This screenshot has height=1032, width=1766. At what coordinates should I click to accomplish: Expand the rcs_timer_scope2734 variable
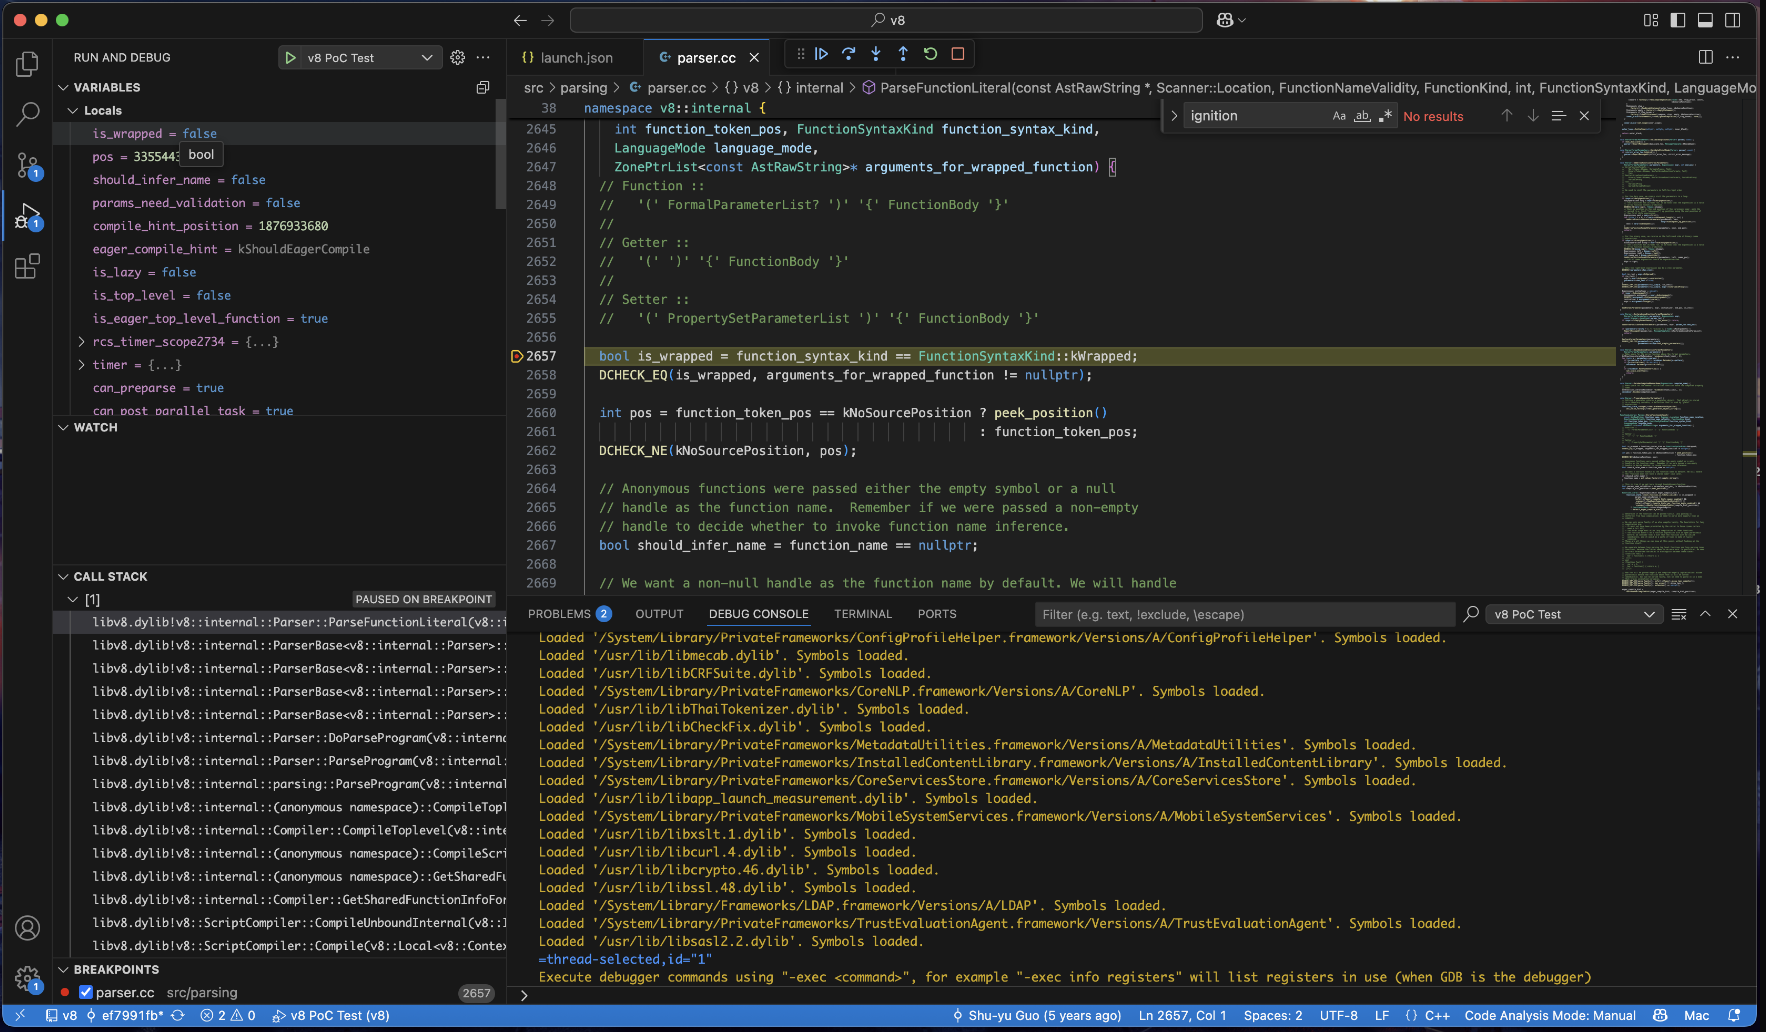point(82,342)
